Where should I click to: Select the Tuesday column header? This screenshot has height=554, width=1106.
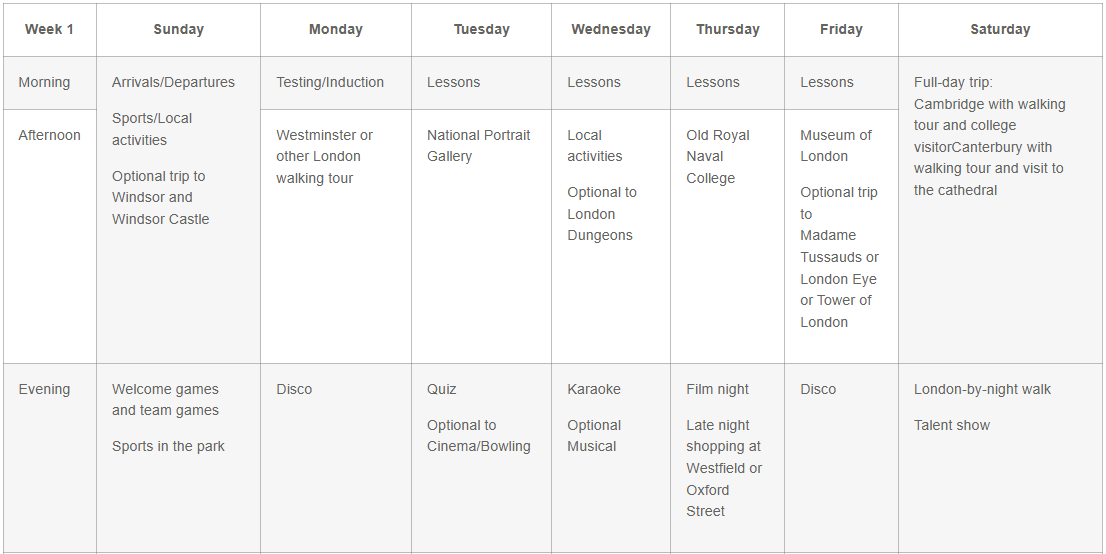(481, 29)
